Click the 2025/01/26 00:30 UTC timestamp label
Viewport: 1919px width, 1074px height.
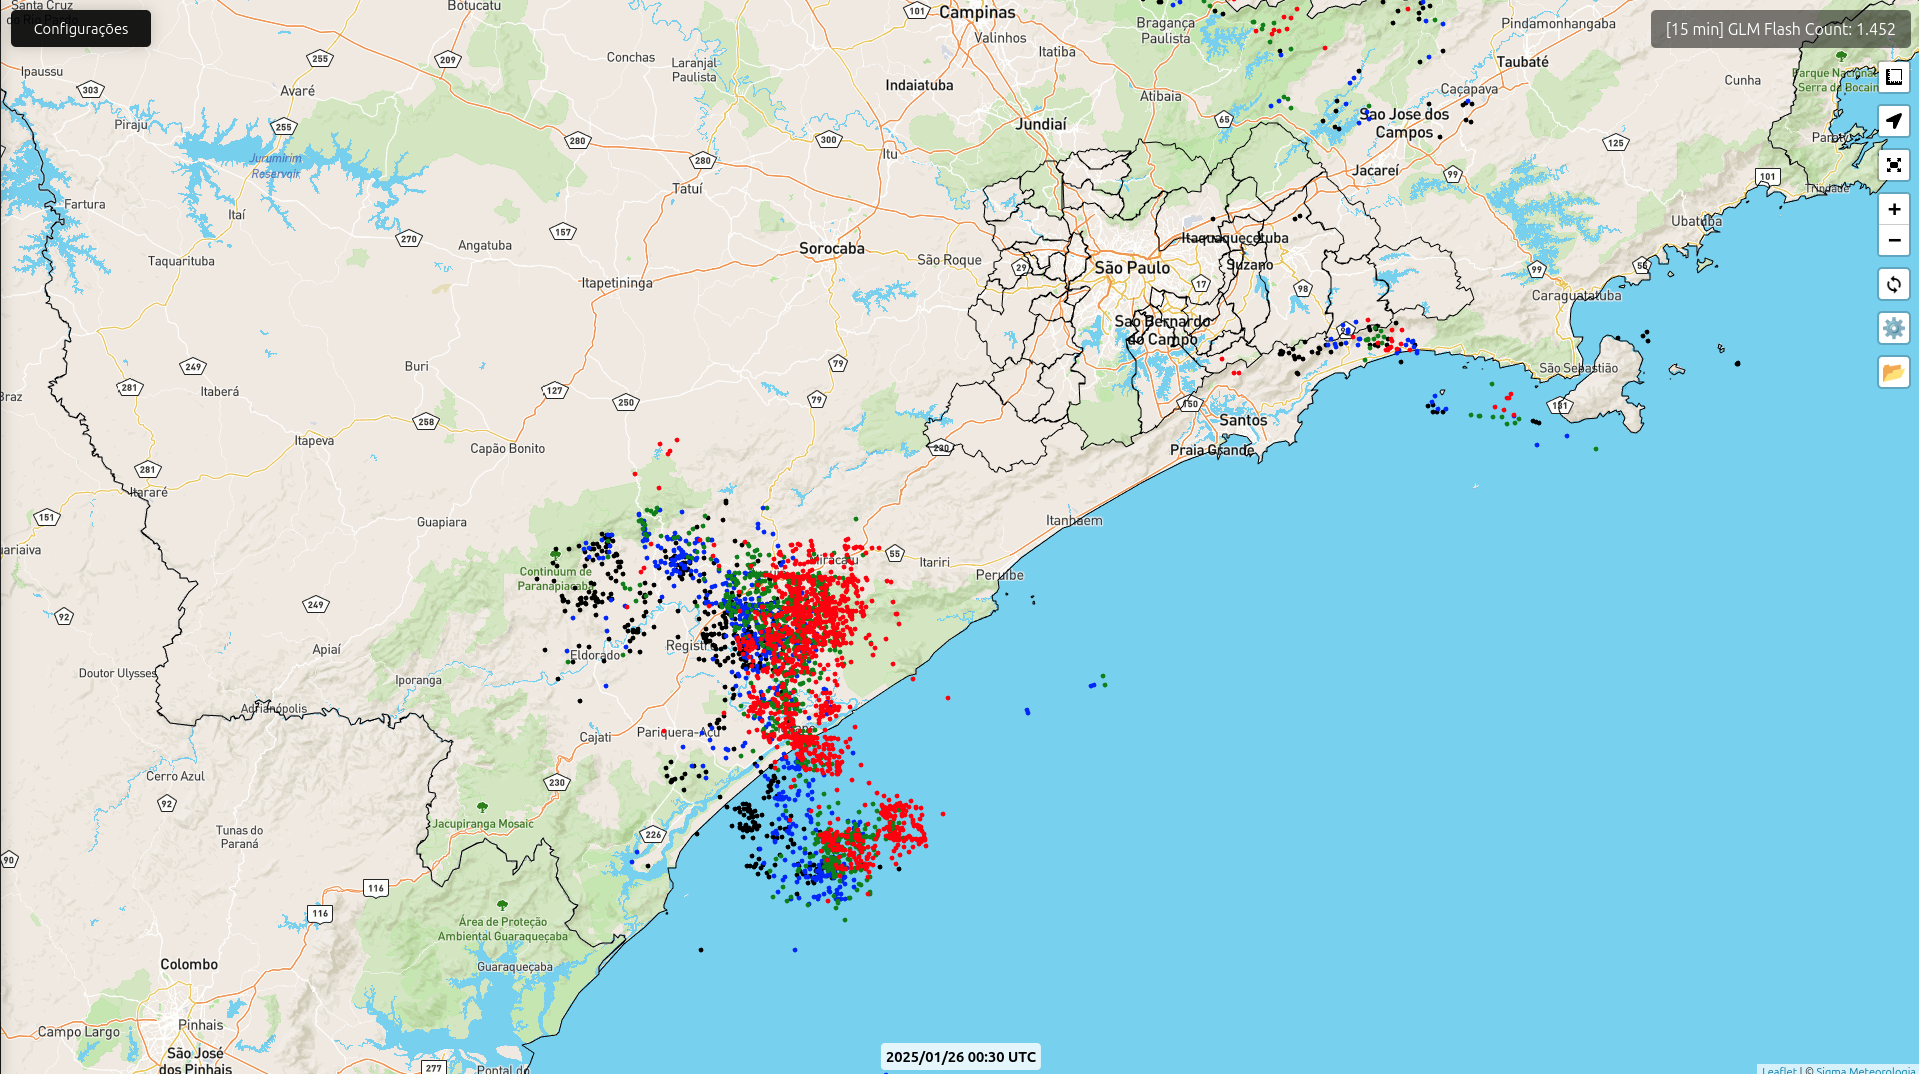click(x=960, y=1057)
